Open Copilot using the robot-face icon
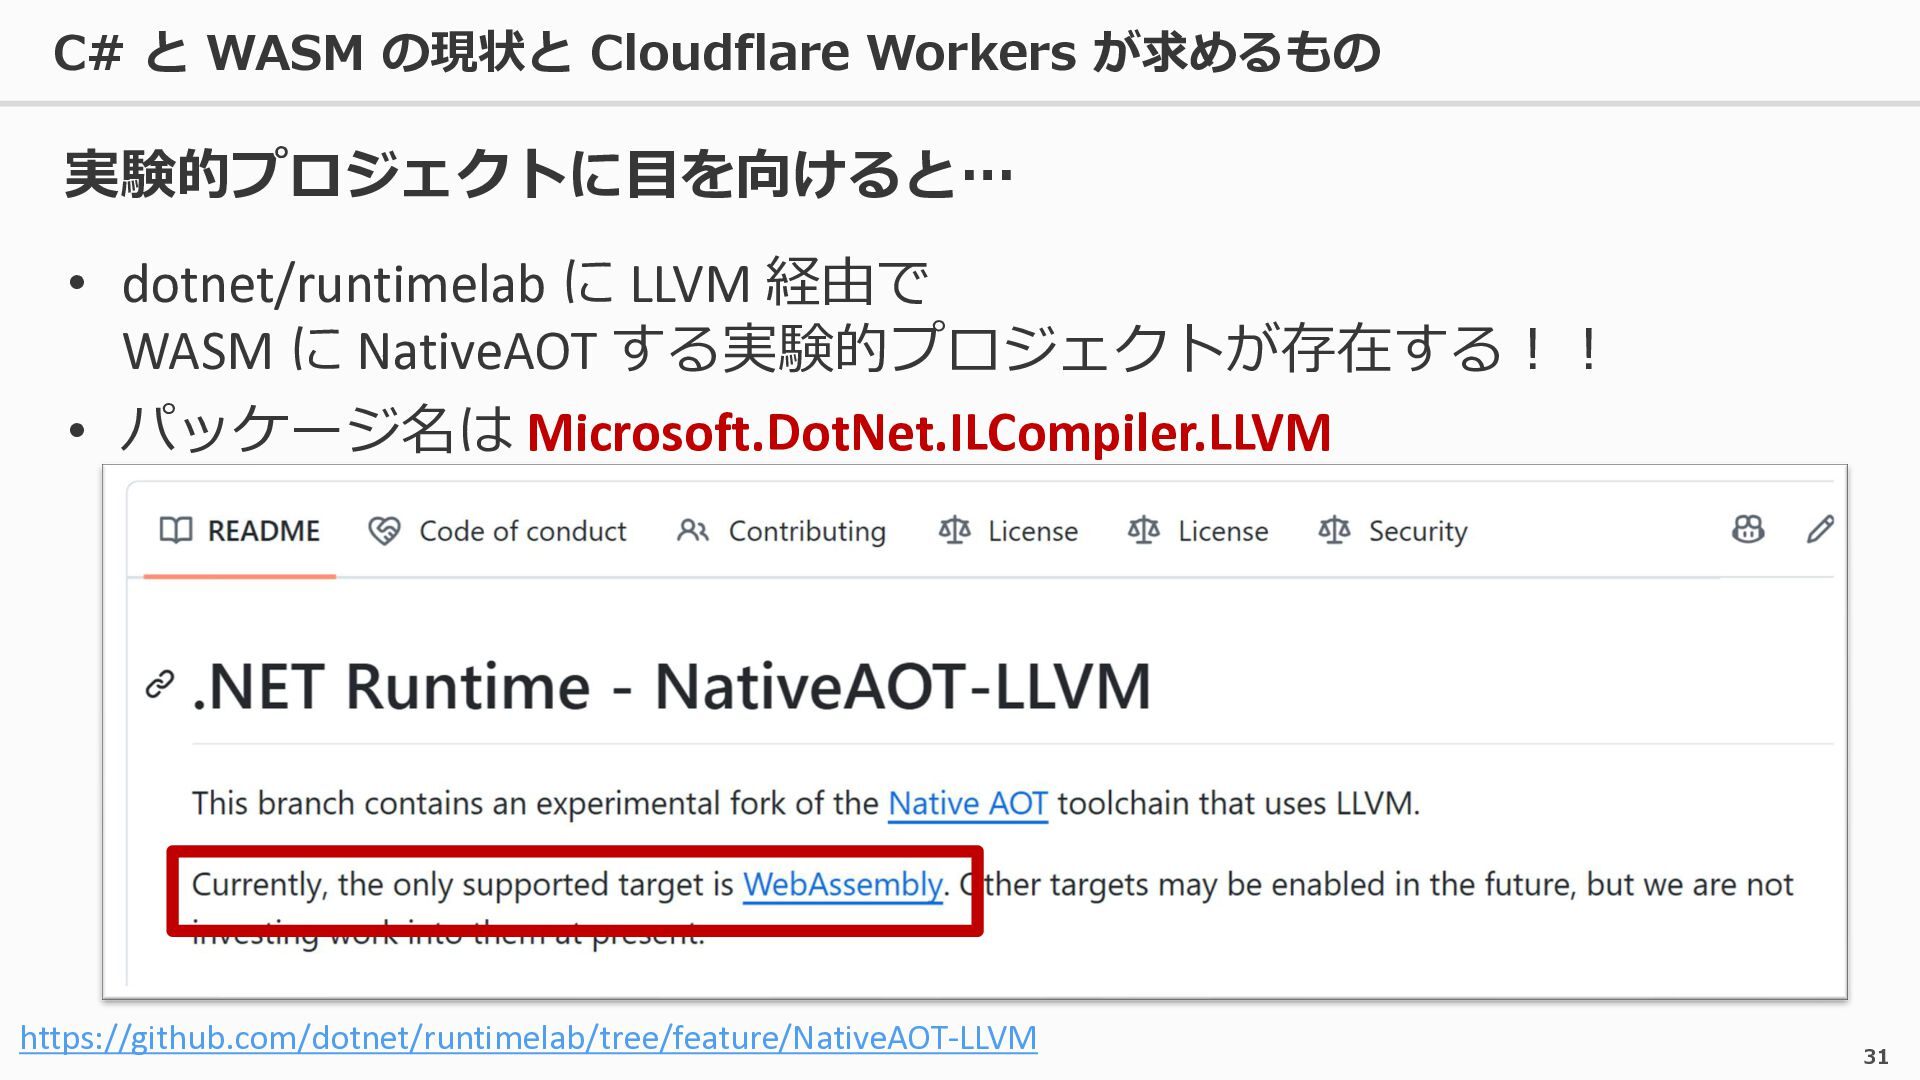This screenshot has height=1080, width=1920. pyautogui.click(x=1748, y=529)
